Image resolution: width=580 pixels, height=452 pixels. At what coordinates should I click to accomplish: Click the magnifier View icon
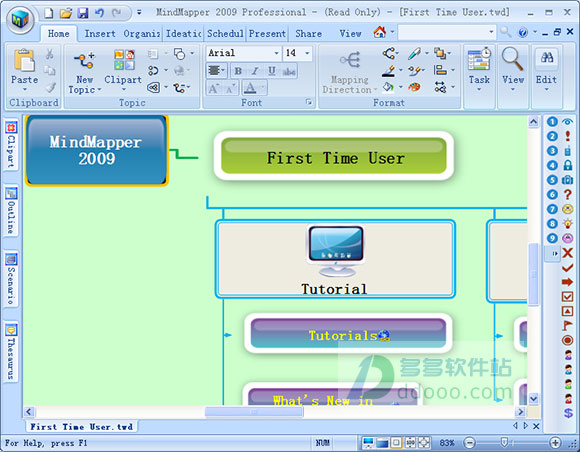(x=512, y=59)
